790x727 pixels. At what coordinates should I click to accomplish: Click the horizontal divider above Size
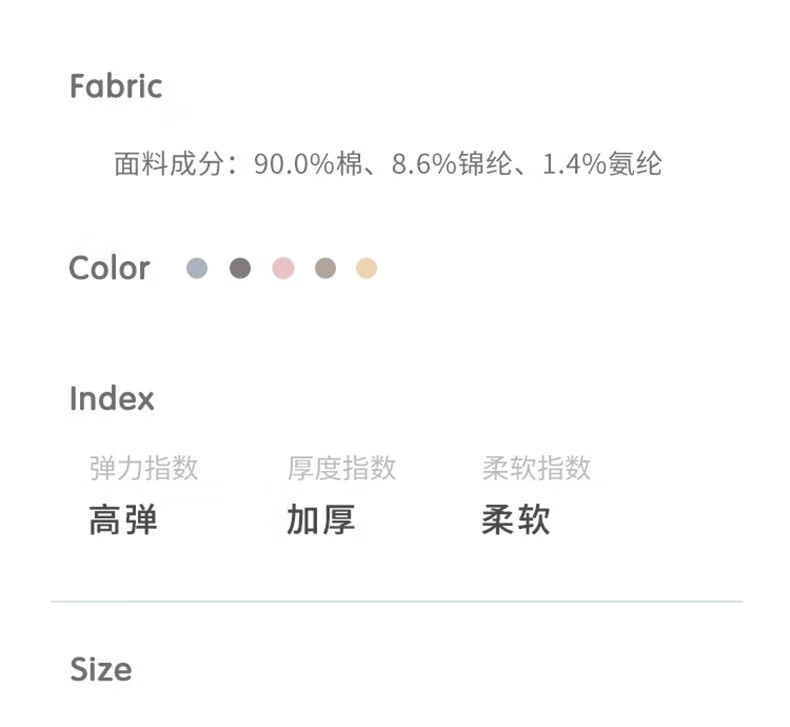(397, 602)
